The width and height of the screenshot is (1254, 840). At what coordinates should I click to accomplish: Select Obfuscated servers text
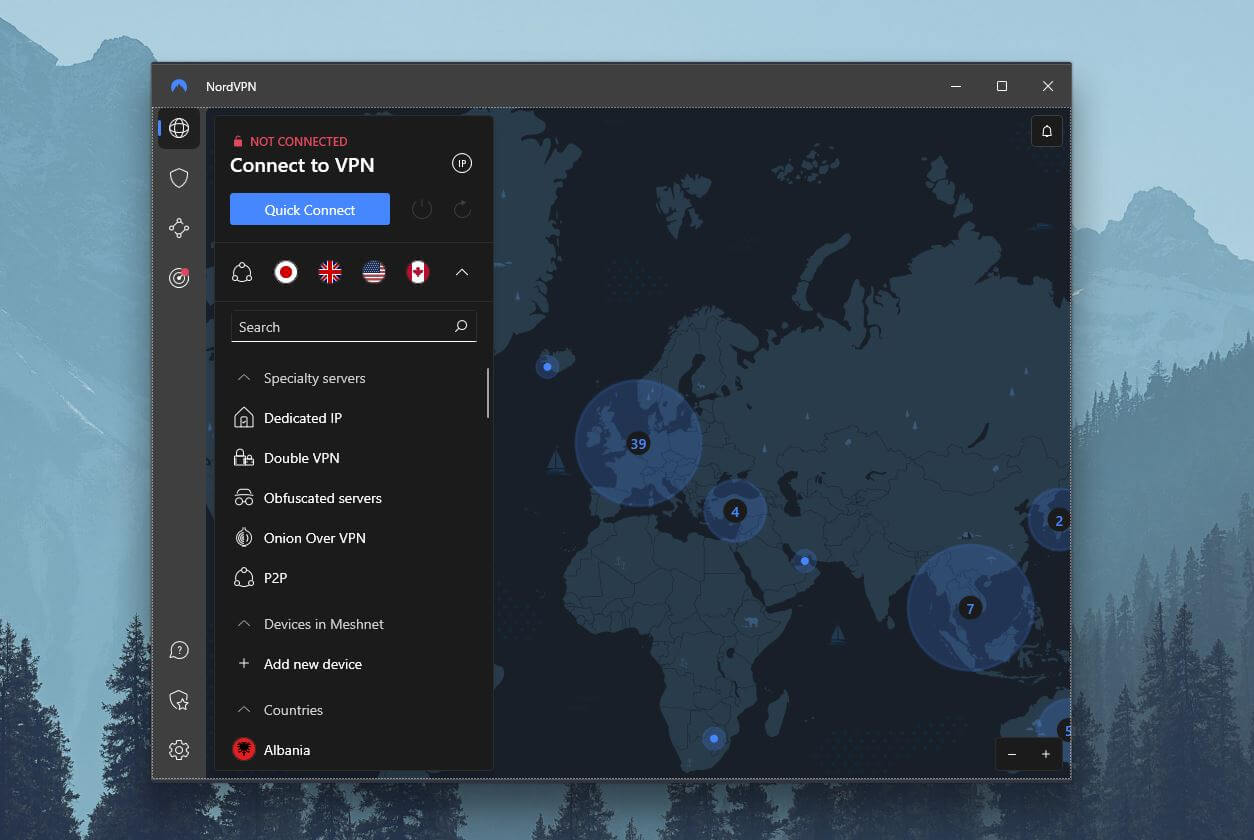pyautogui.click(x=323, y=498)
